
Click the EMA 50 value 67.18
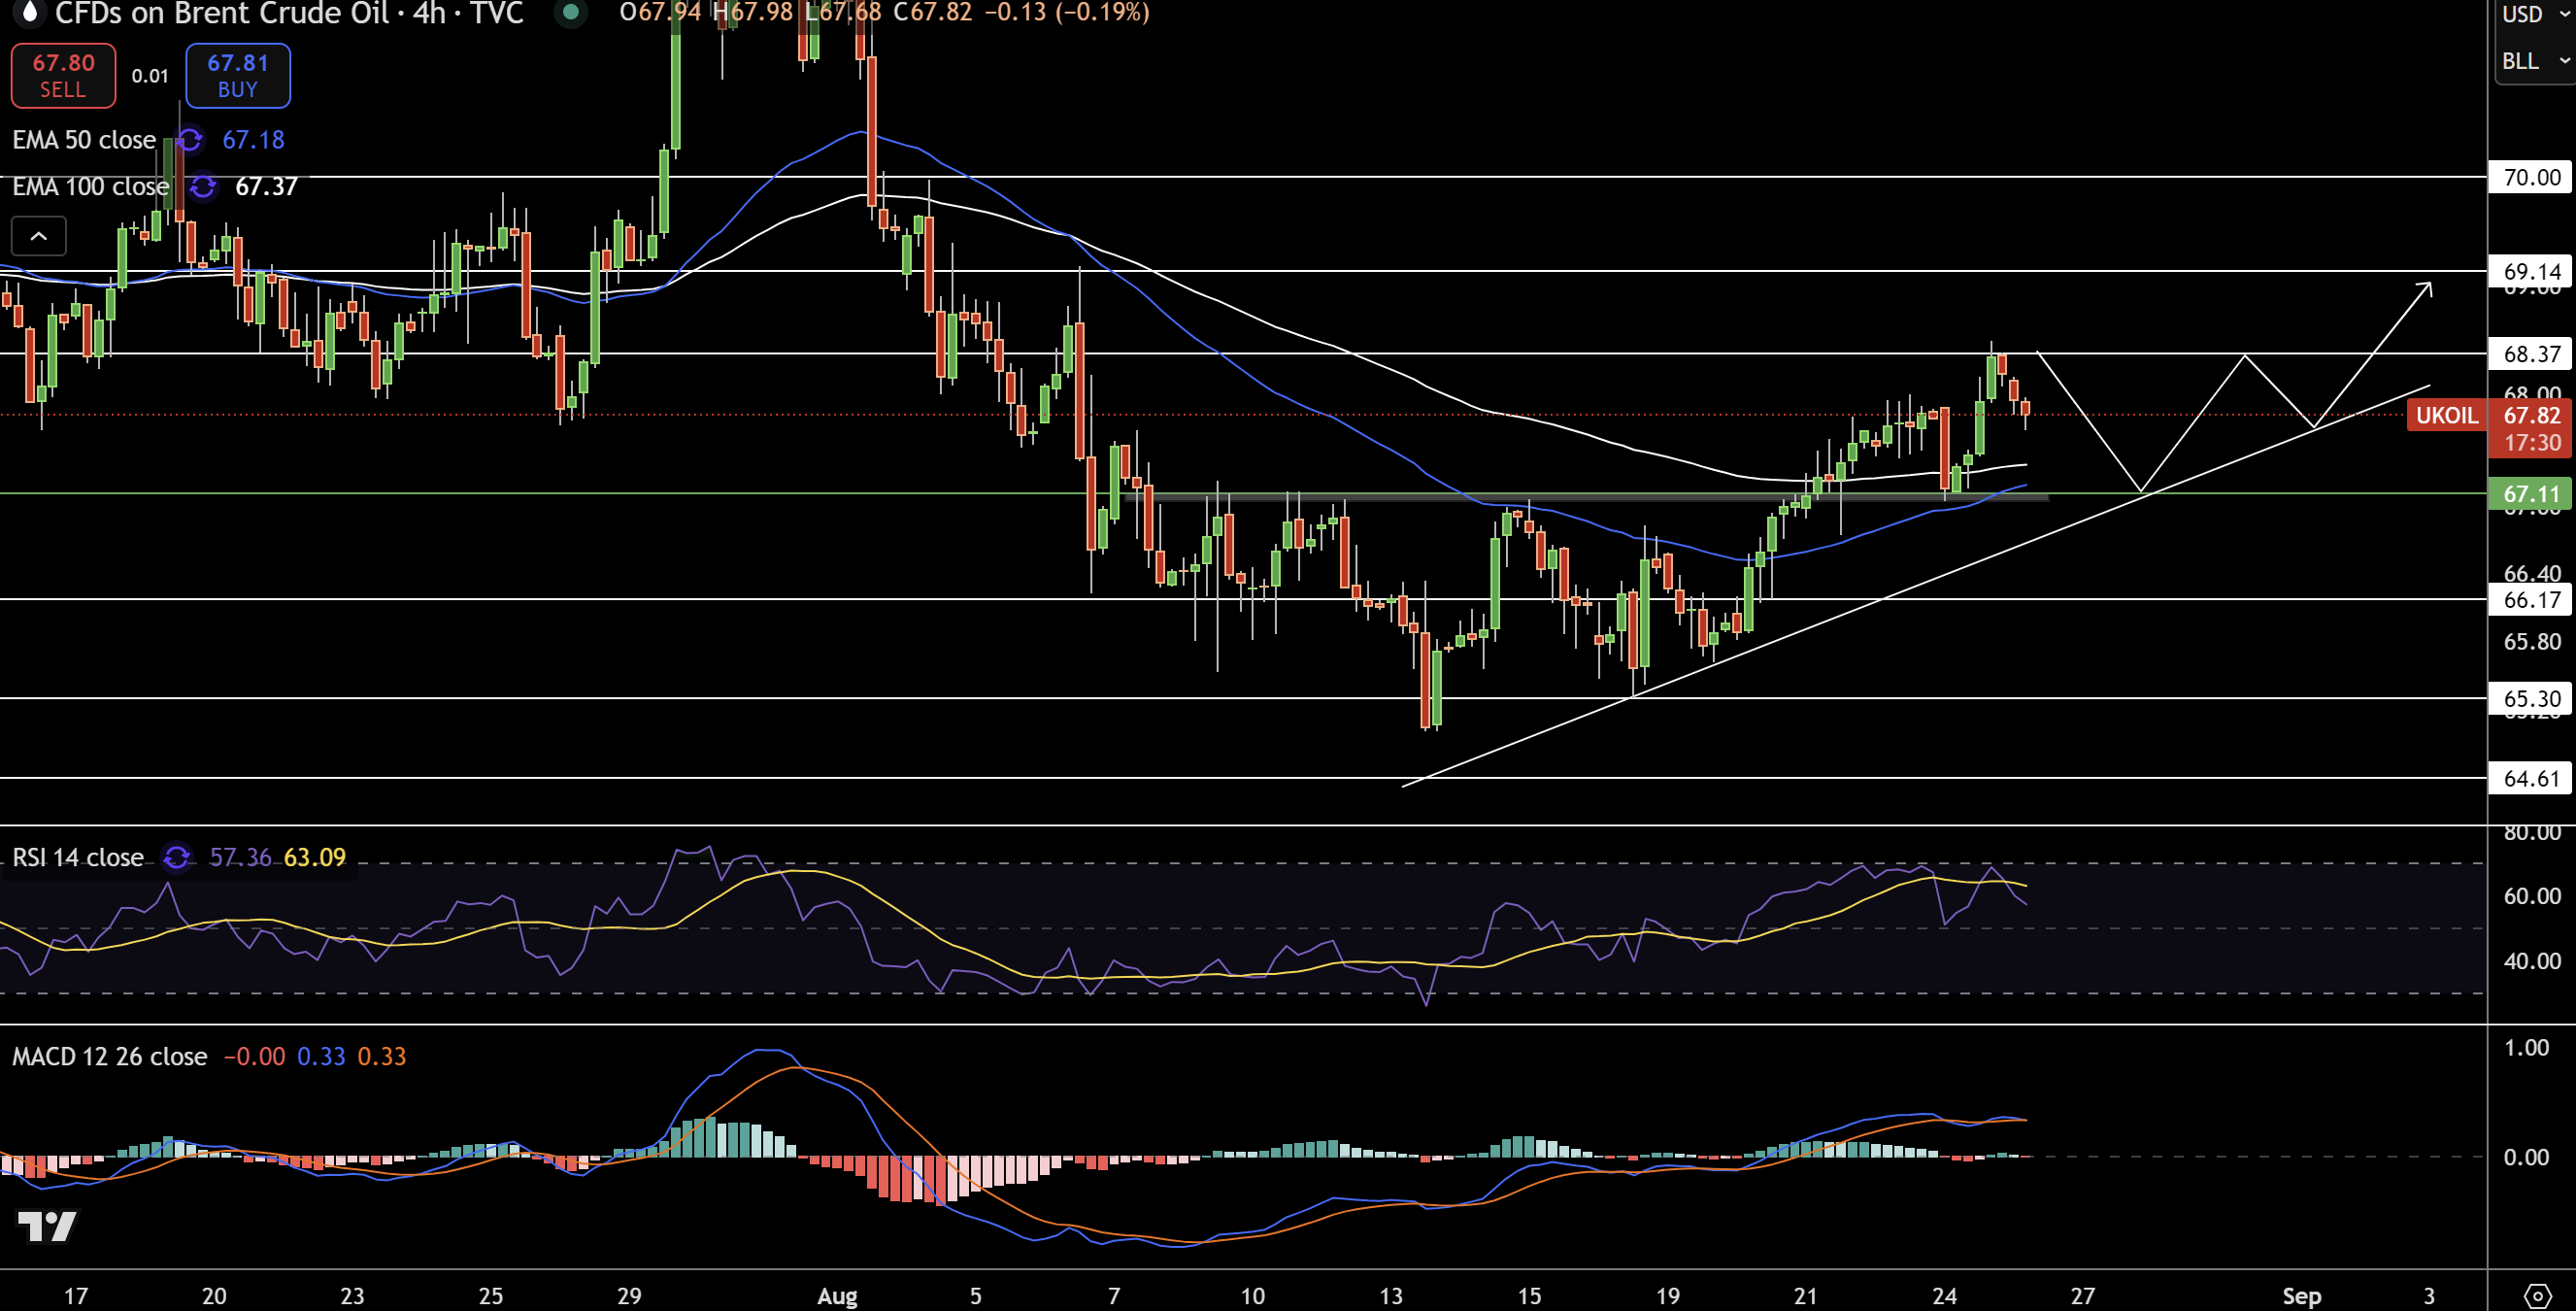coord(253,140)
